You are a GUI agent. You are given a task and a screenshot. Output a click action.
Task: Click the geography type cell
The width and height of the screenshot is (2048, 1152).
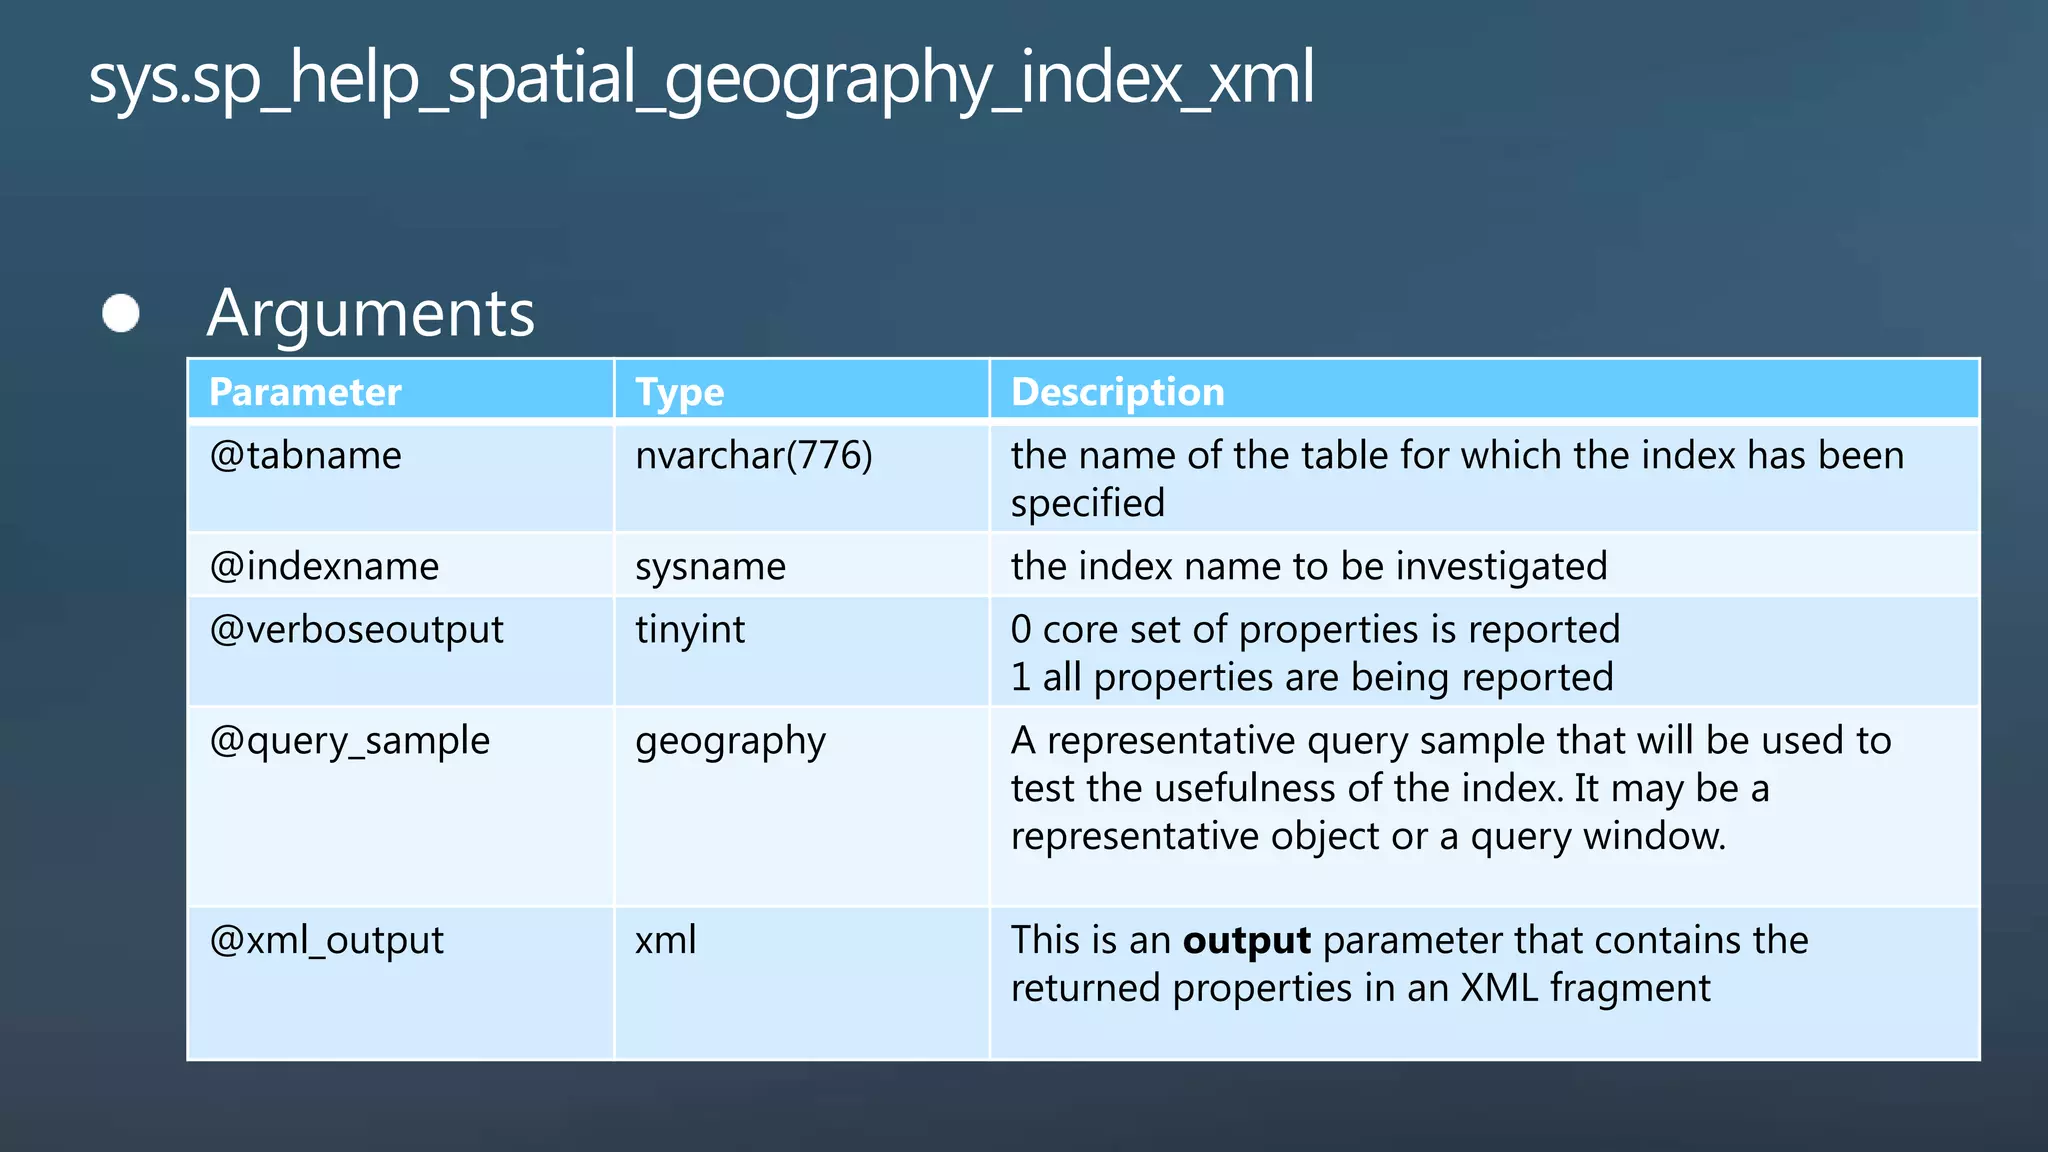[730, 742]
